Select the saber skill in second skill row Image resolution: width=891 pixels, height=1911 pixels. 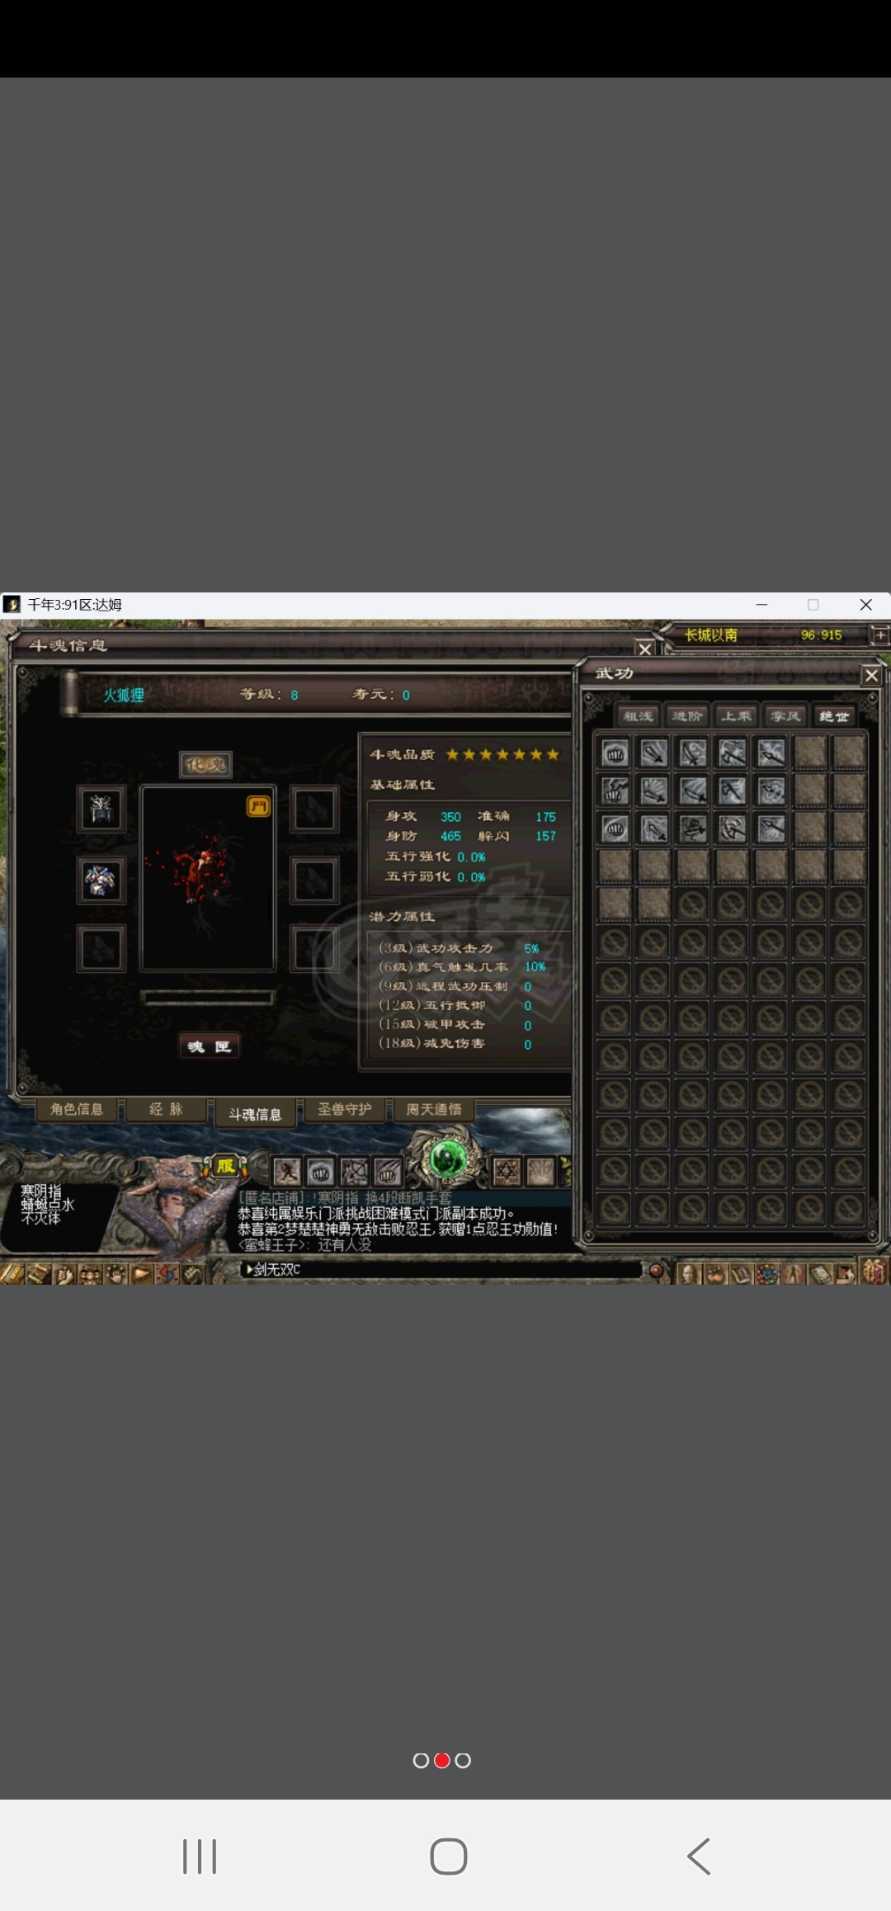pos(693,790)
